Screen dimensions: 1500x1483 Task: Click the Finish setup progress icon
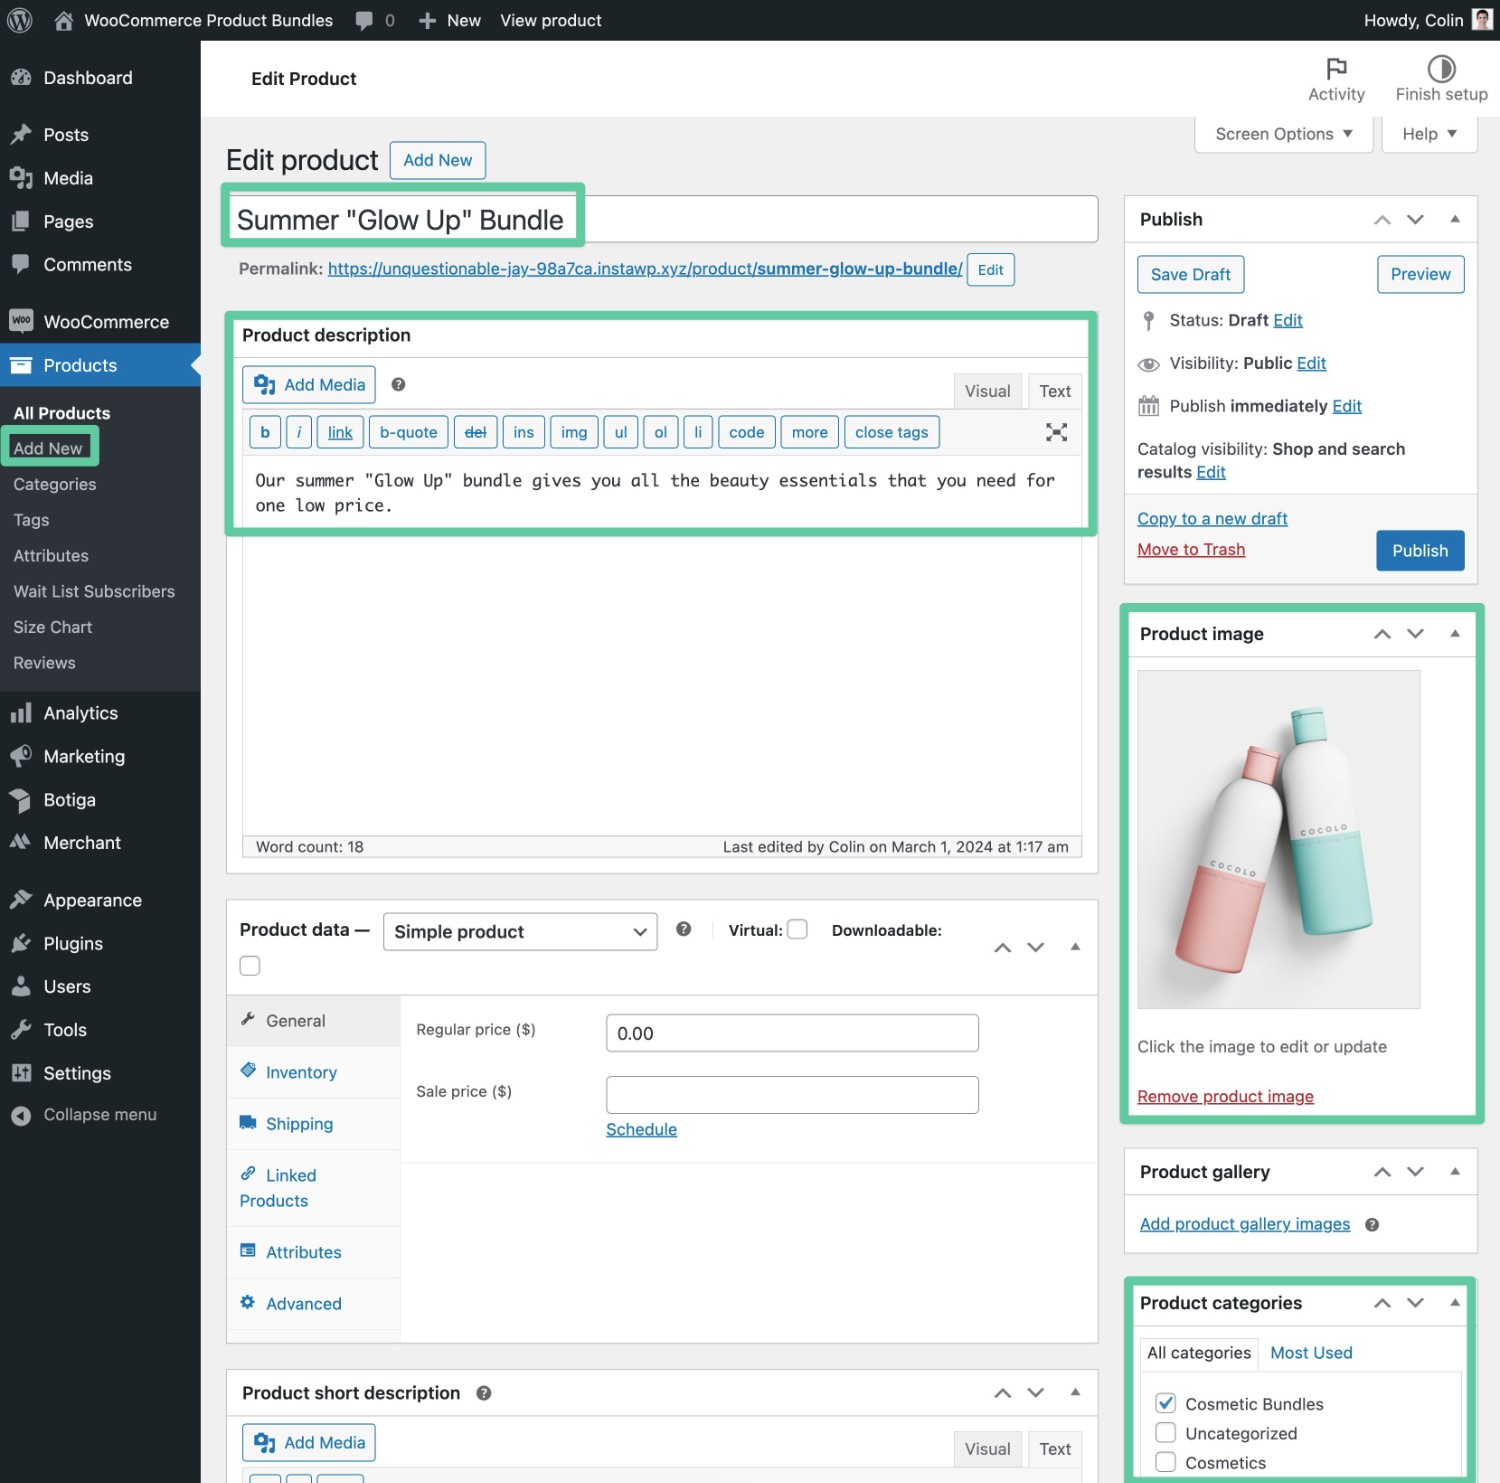[x=1441, y=68]
